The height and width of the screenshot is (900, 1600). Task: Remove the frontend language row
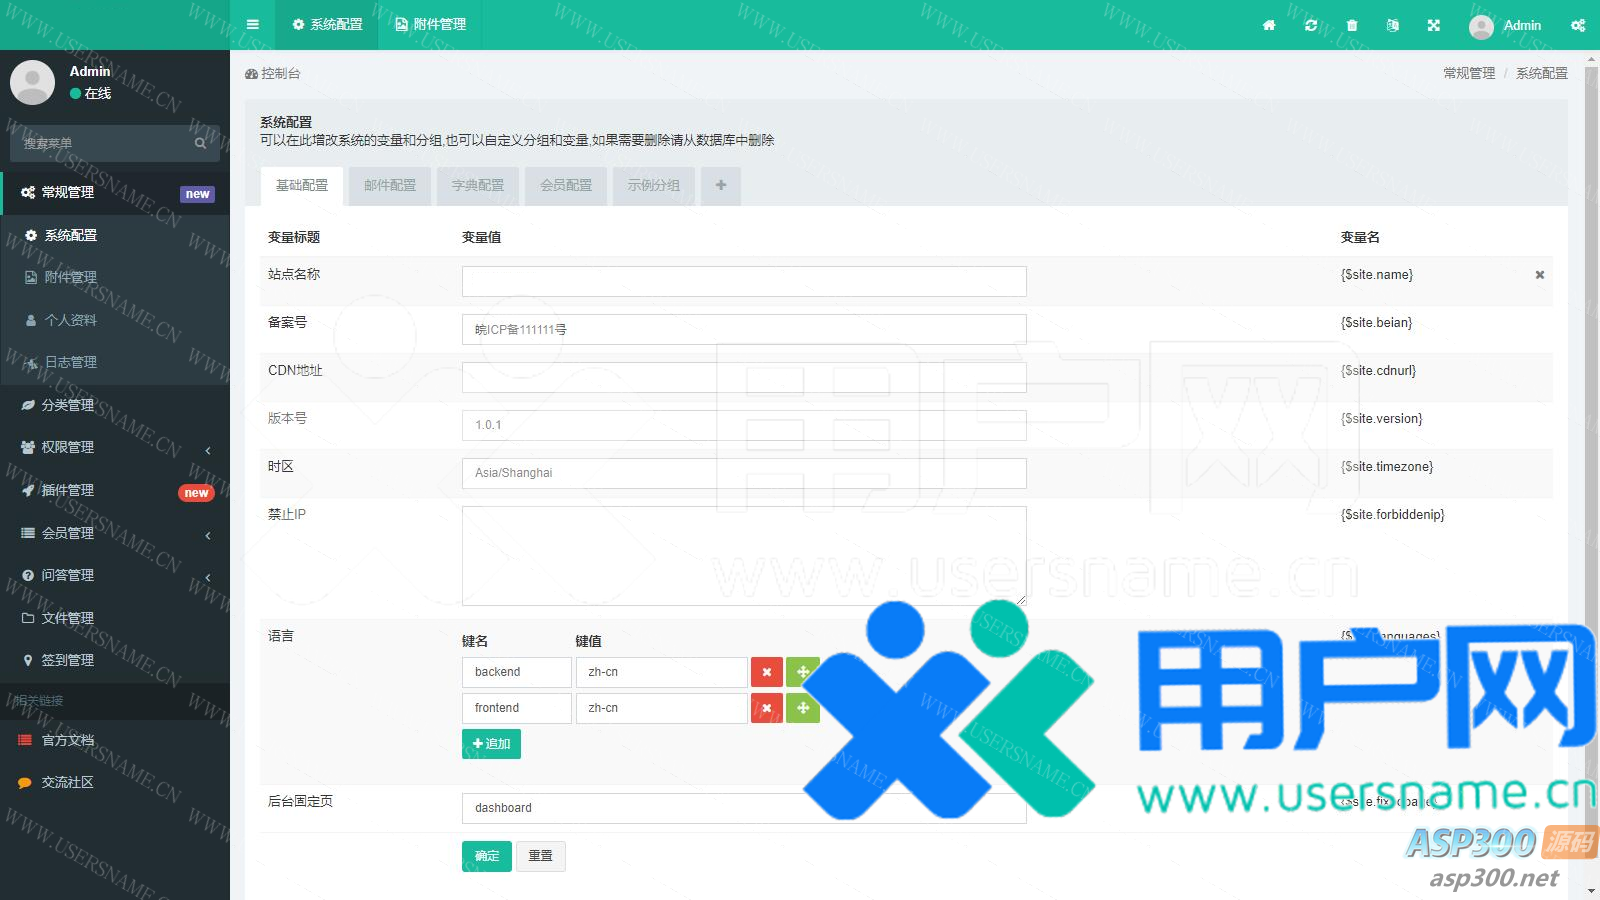[x=766, y=708]
